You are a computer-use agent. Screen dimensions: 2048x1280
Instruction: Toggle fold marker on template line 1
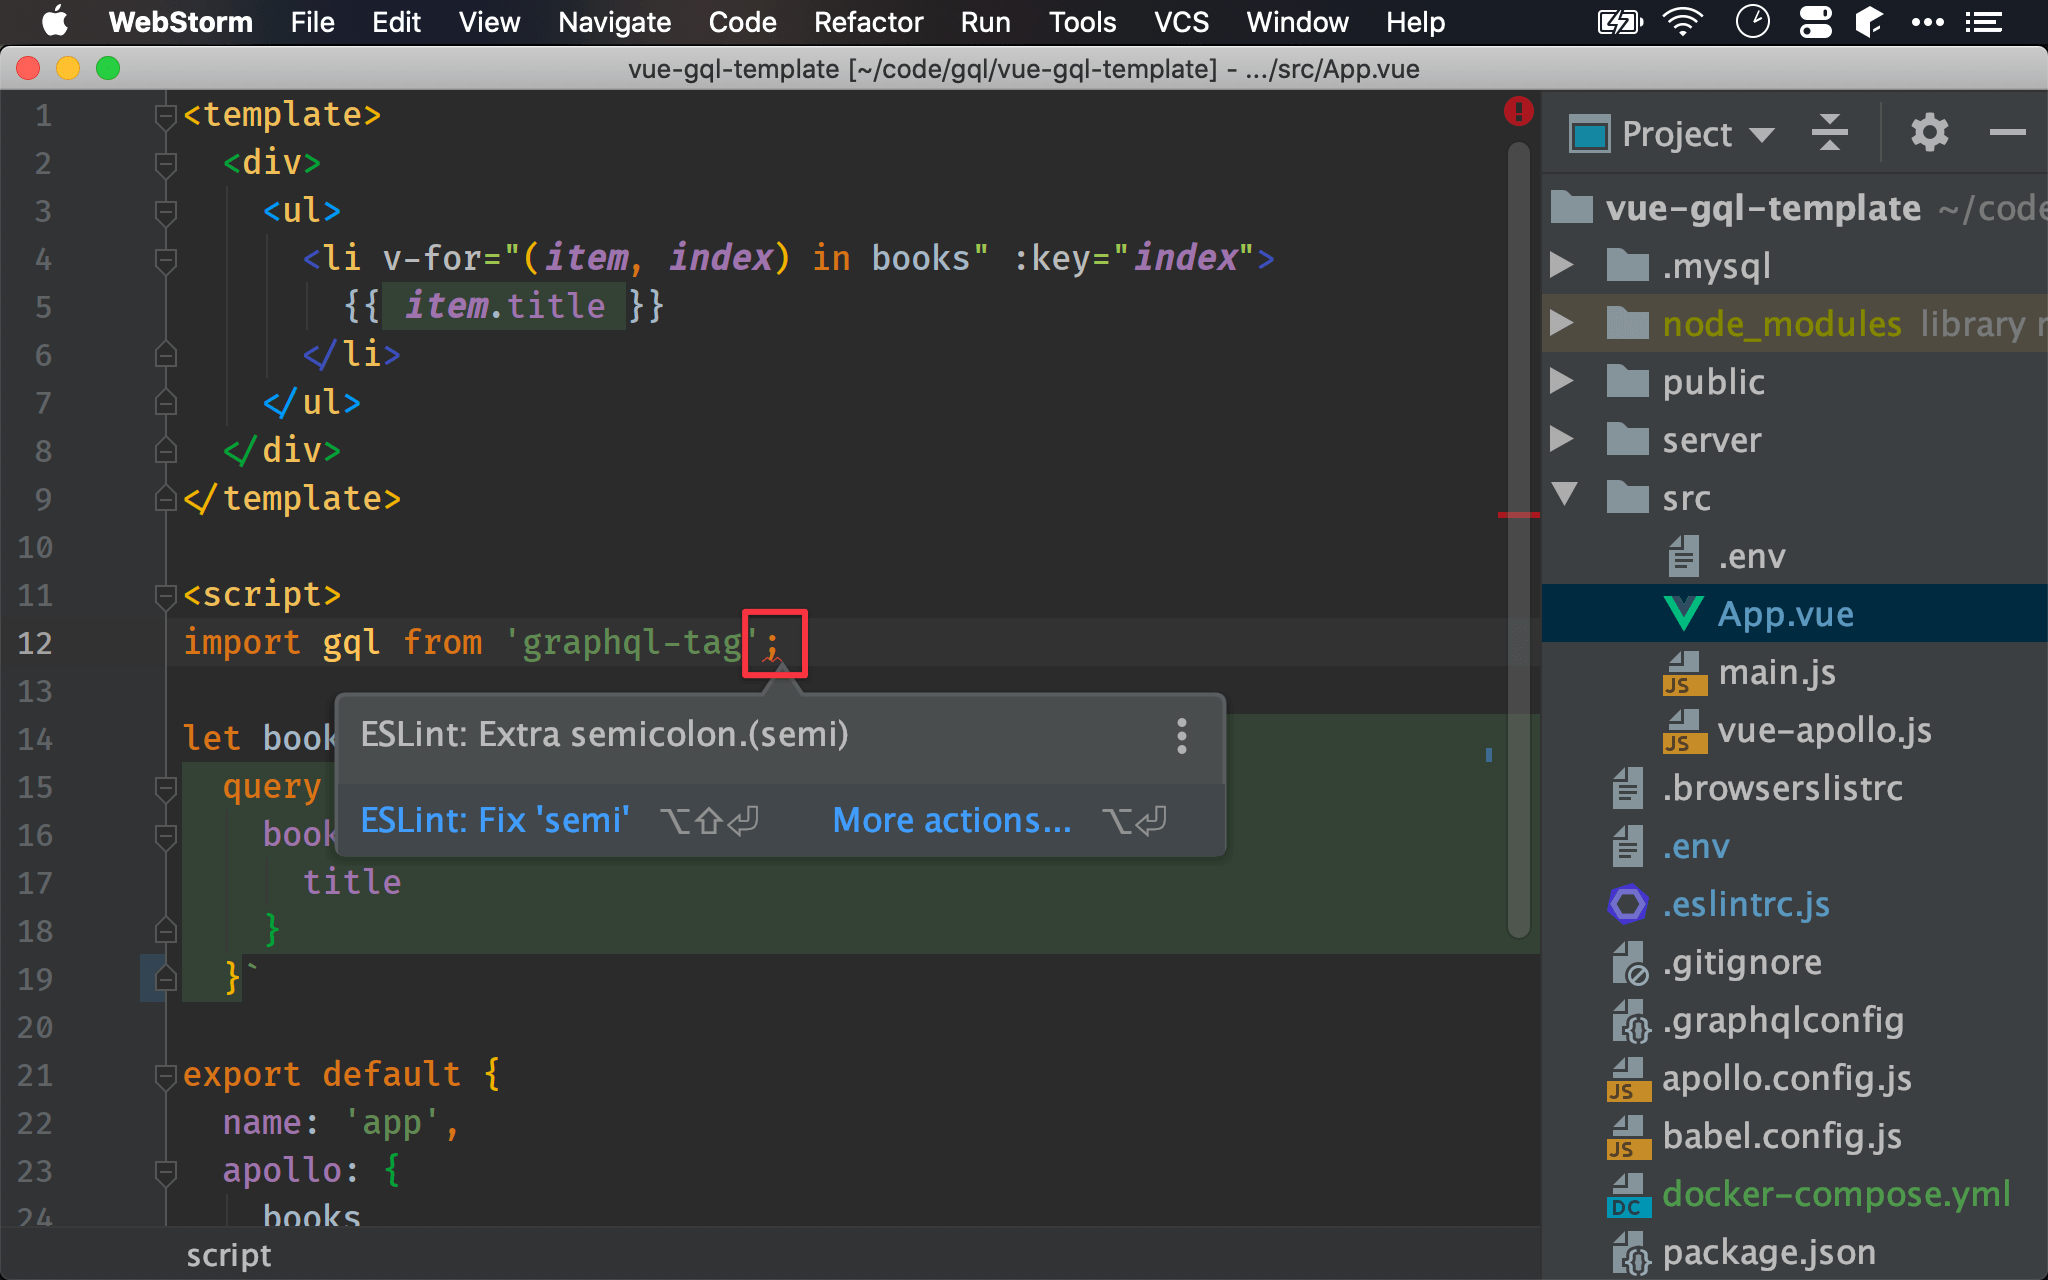[166, 116]
